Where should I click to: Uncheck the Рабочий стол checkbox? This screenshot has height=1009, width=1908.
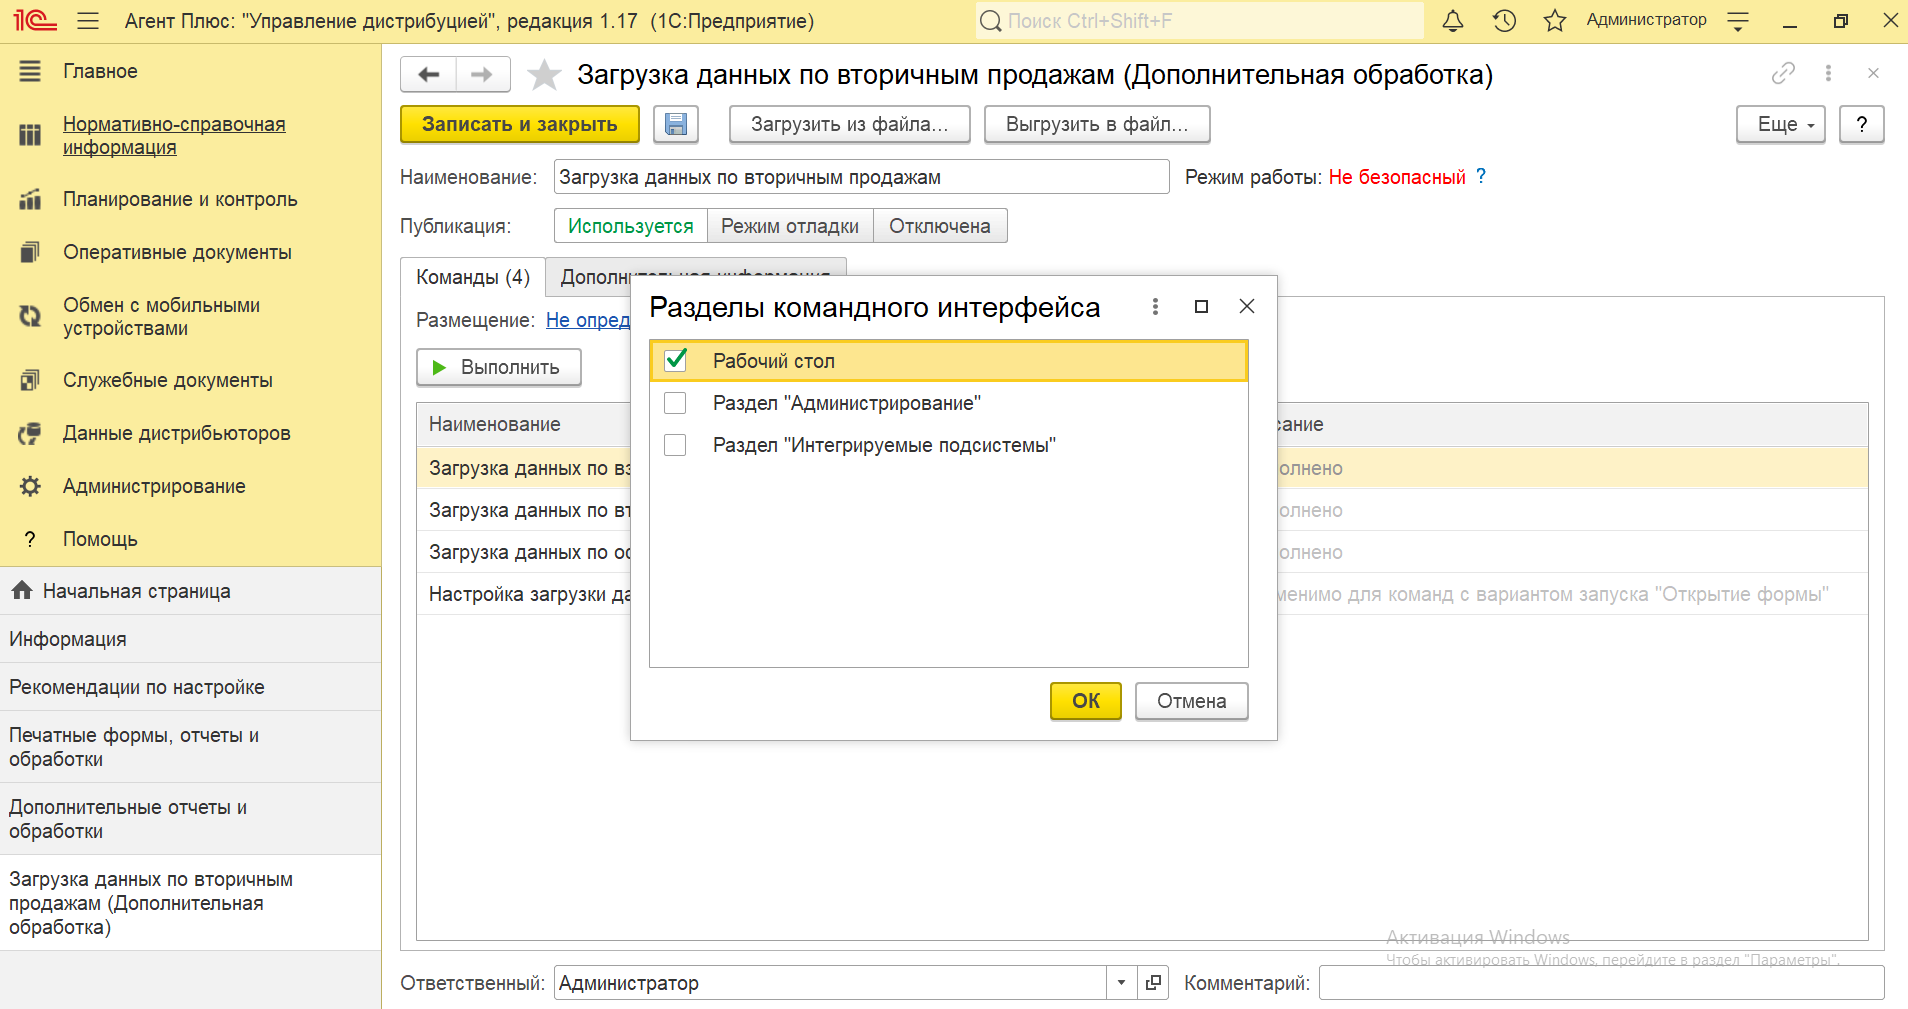point(676,360)
